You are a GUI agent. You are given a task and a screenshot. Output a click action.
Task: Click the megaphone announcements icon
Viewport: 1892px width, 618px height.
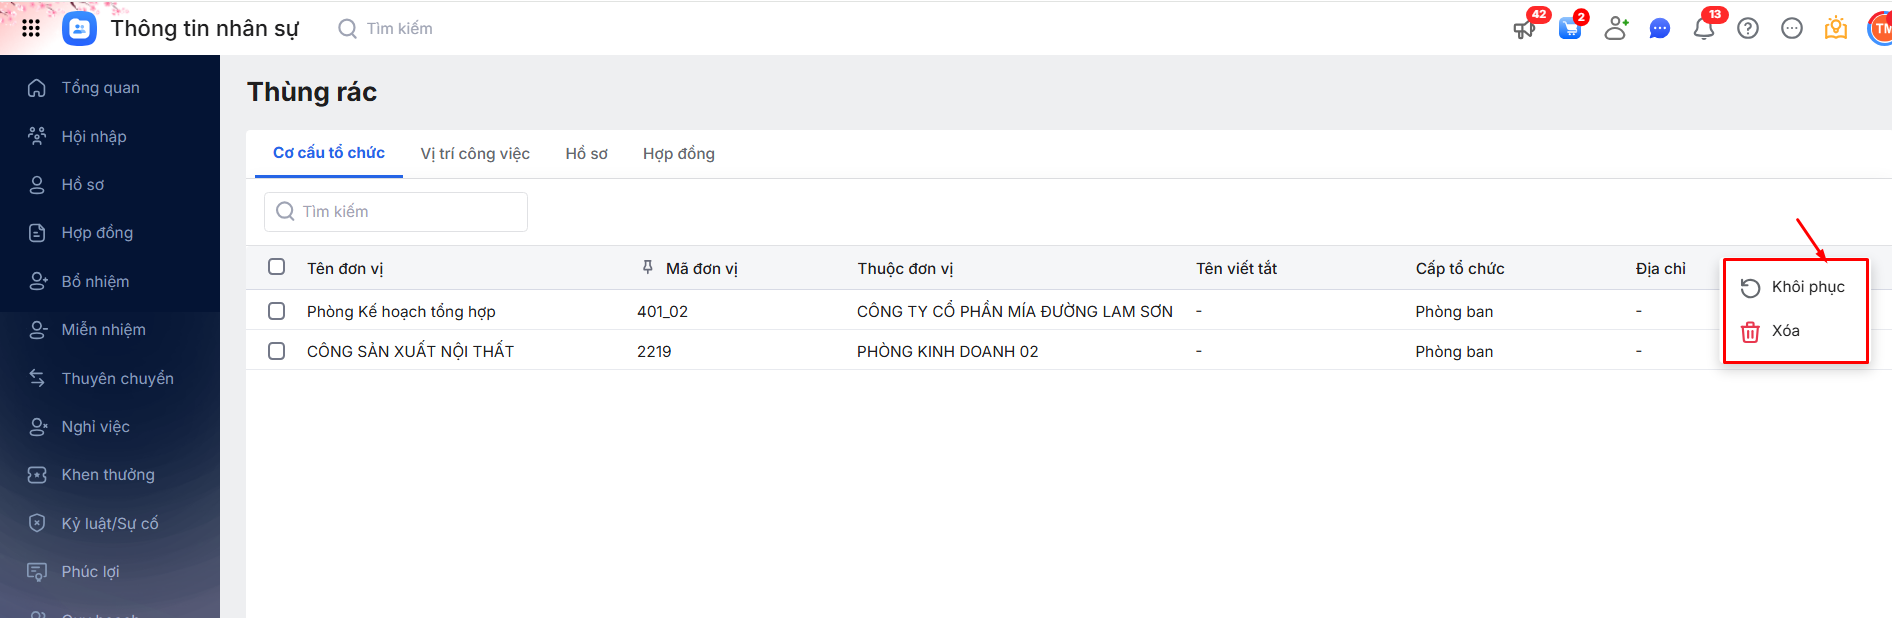tap(1524, 29)
